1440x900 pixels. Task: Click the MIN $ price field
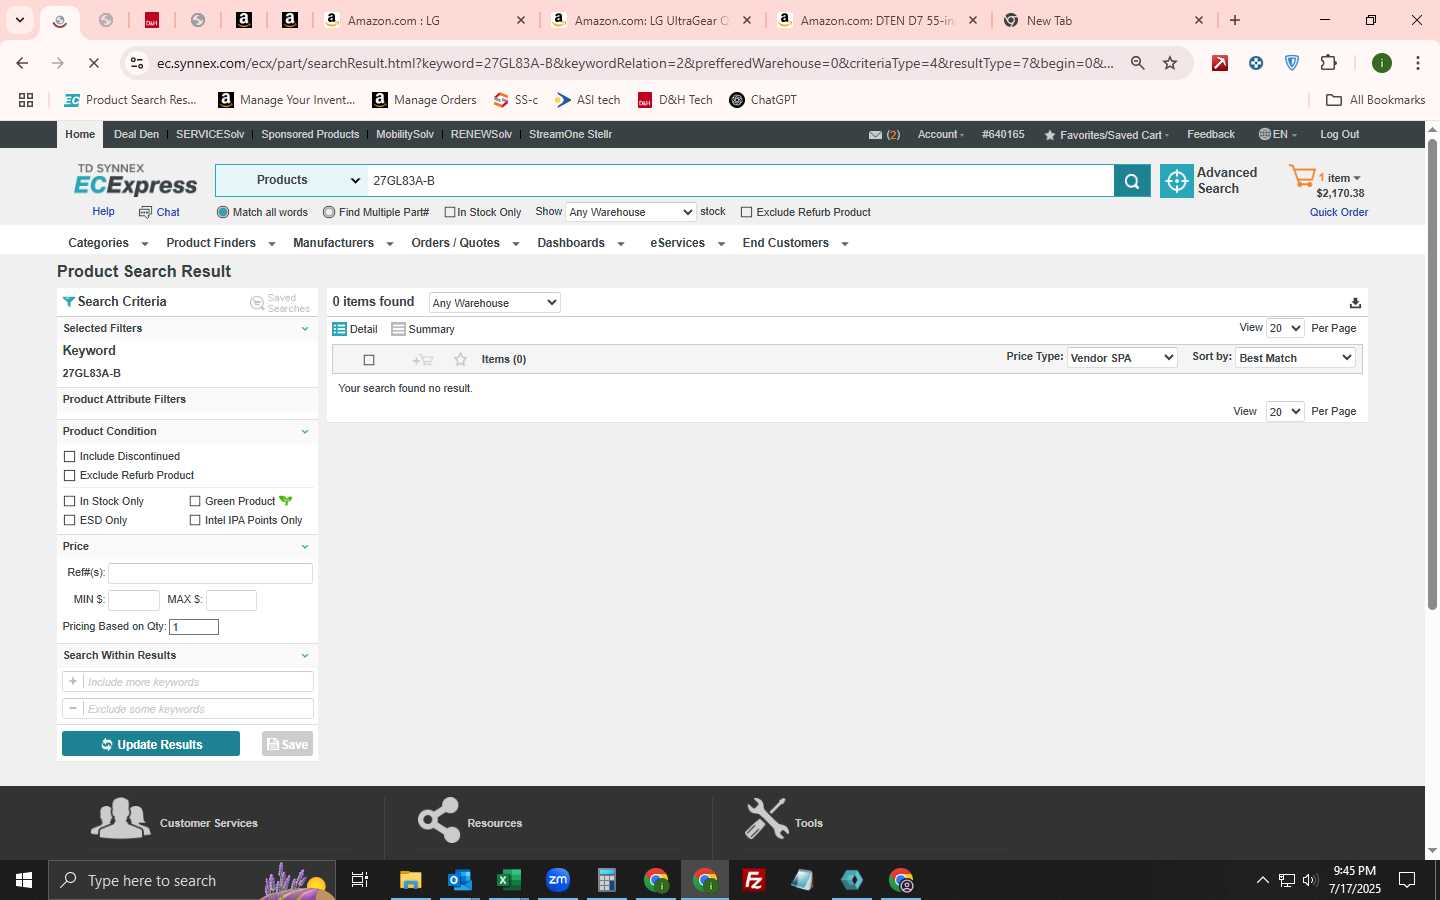134,600
